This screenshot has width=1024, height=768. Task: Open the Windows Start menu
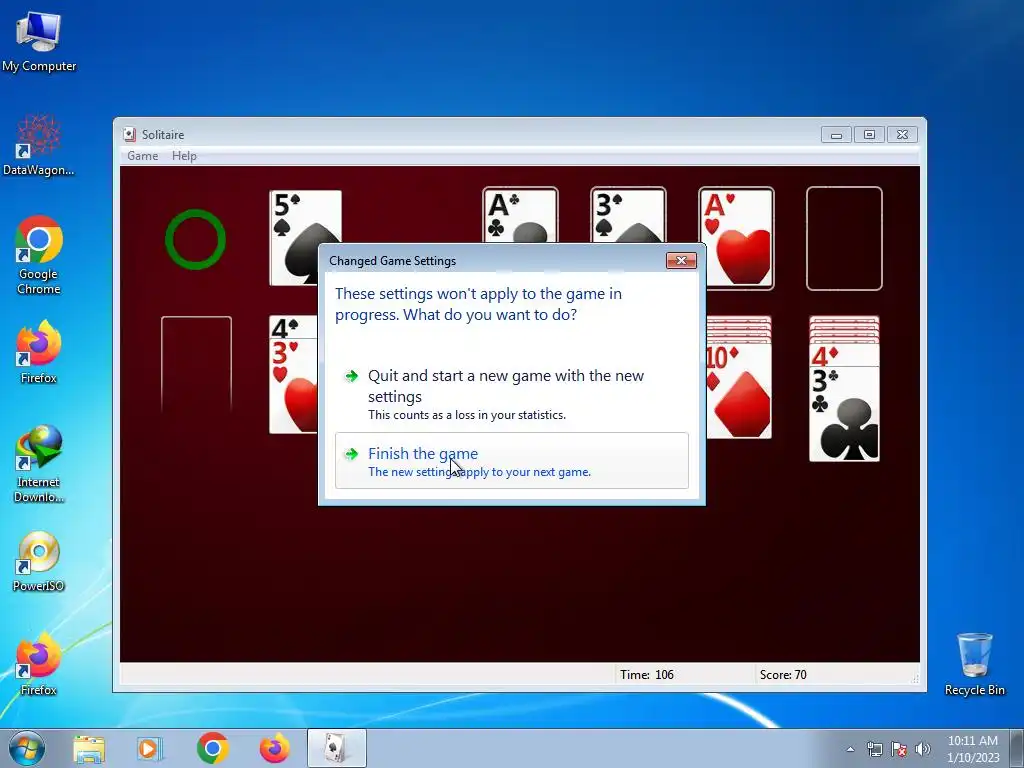(x=27, y=748)
